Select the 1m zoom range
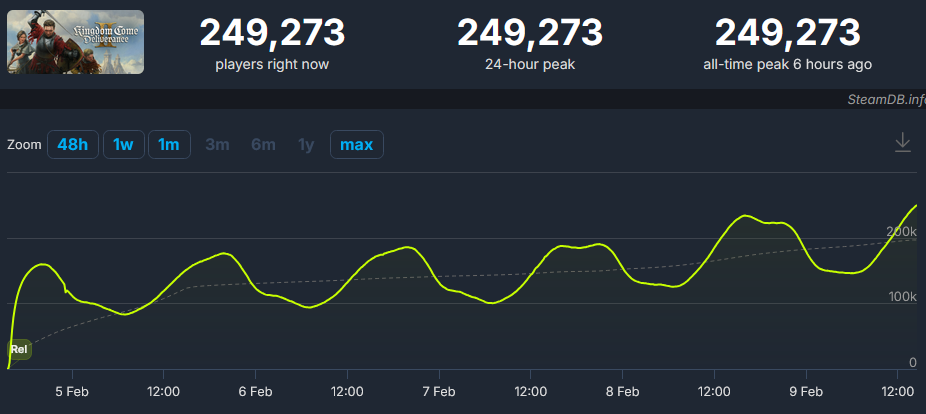The image size is (926, 414). click(169, 145)
